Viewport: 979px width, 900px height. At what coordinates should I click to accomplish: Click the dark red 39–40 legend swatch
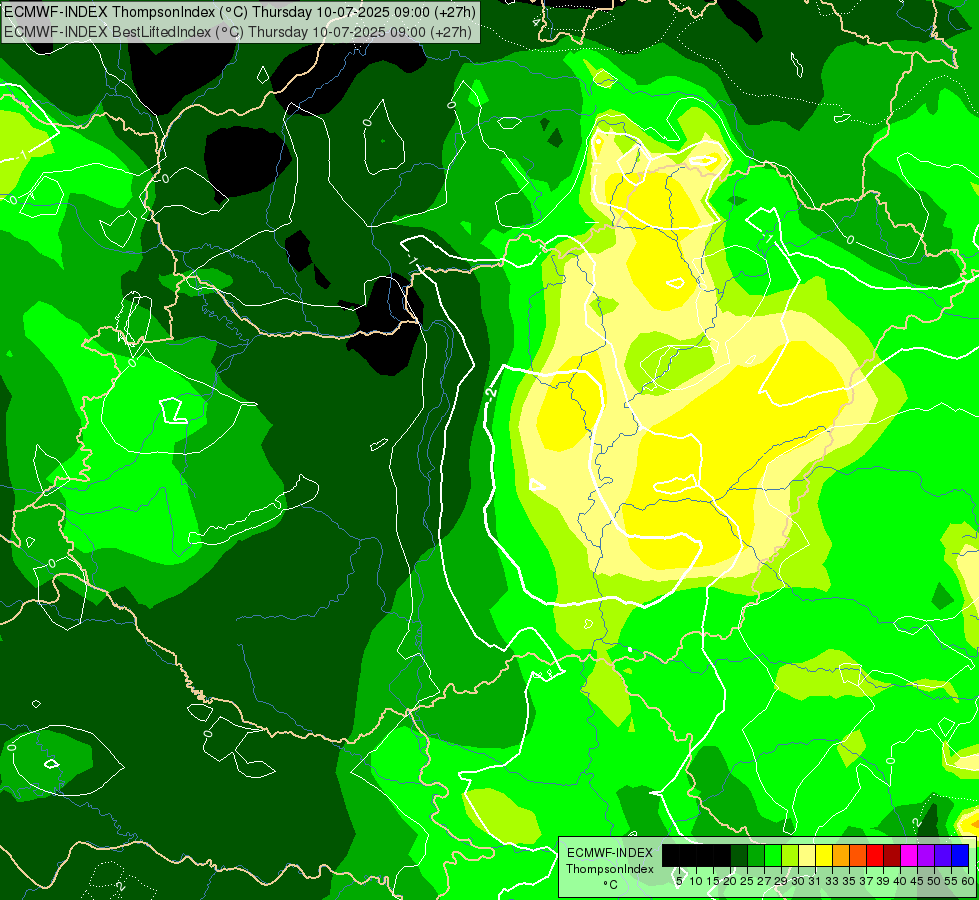coord(892,855)
